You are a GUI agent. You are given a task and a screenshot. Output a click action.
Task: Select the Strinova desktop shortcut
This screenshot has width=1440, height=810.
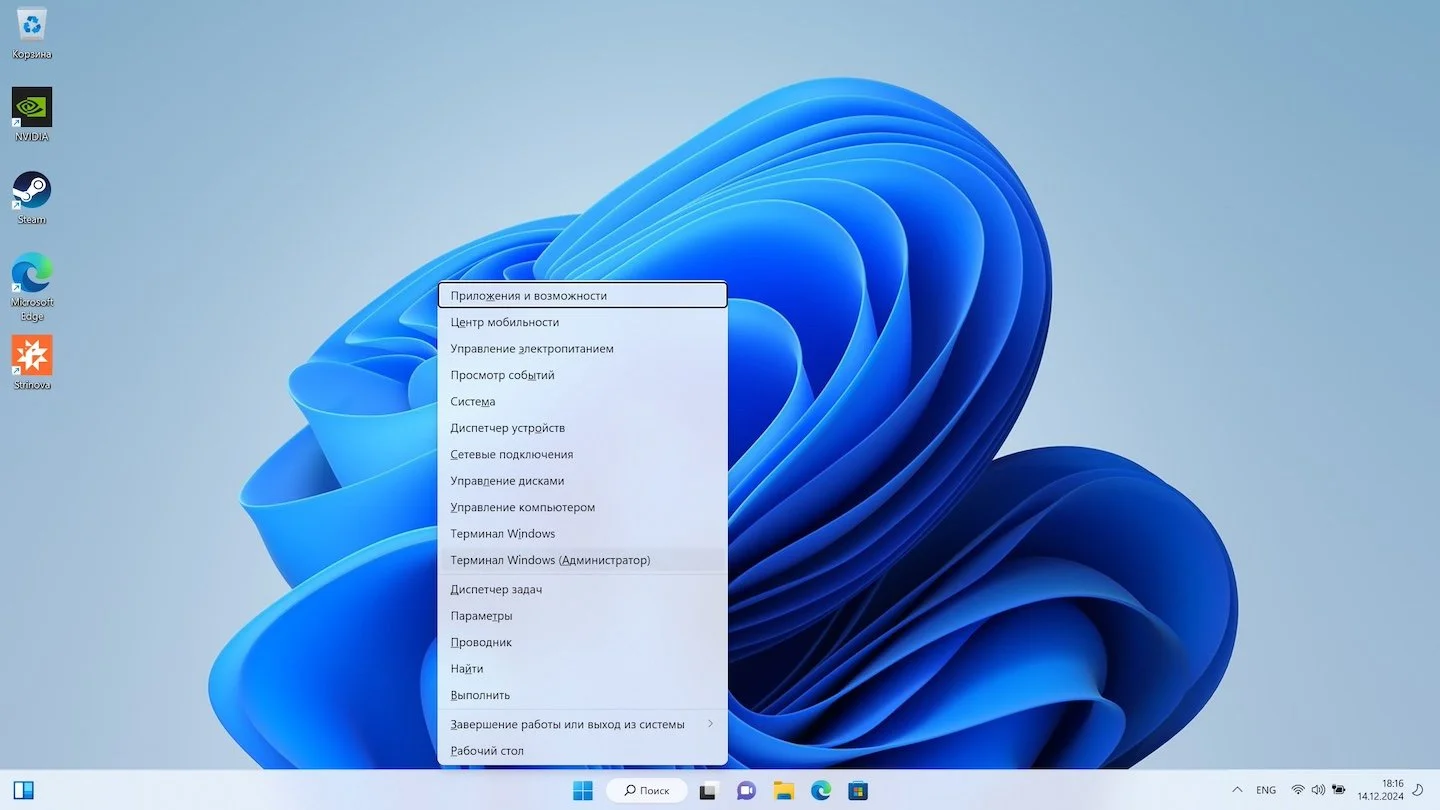click(x=32, y=362)
